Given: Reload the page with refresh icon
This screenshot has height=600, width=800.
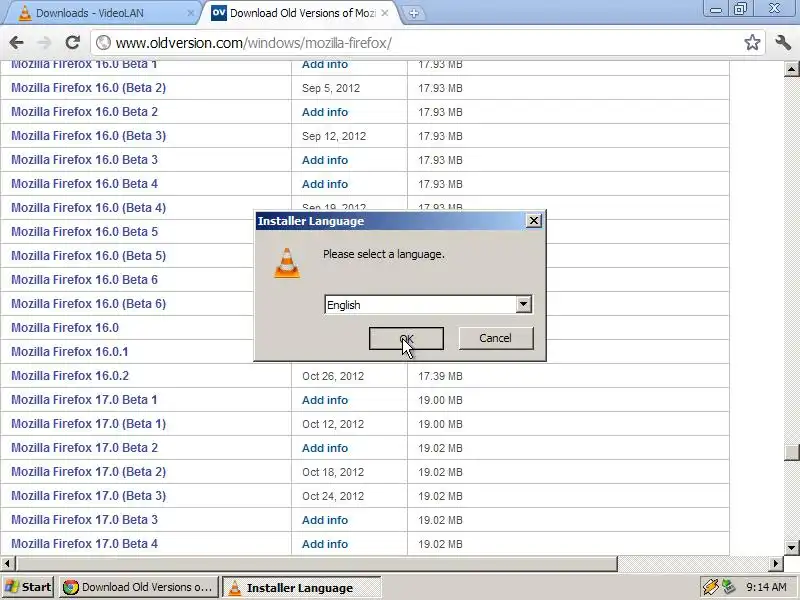Looking at the screenshot, I should pos(73,43).
